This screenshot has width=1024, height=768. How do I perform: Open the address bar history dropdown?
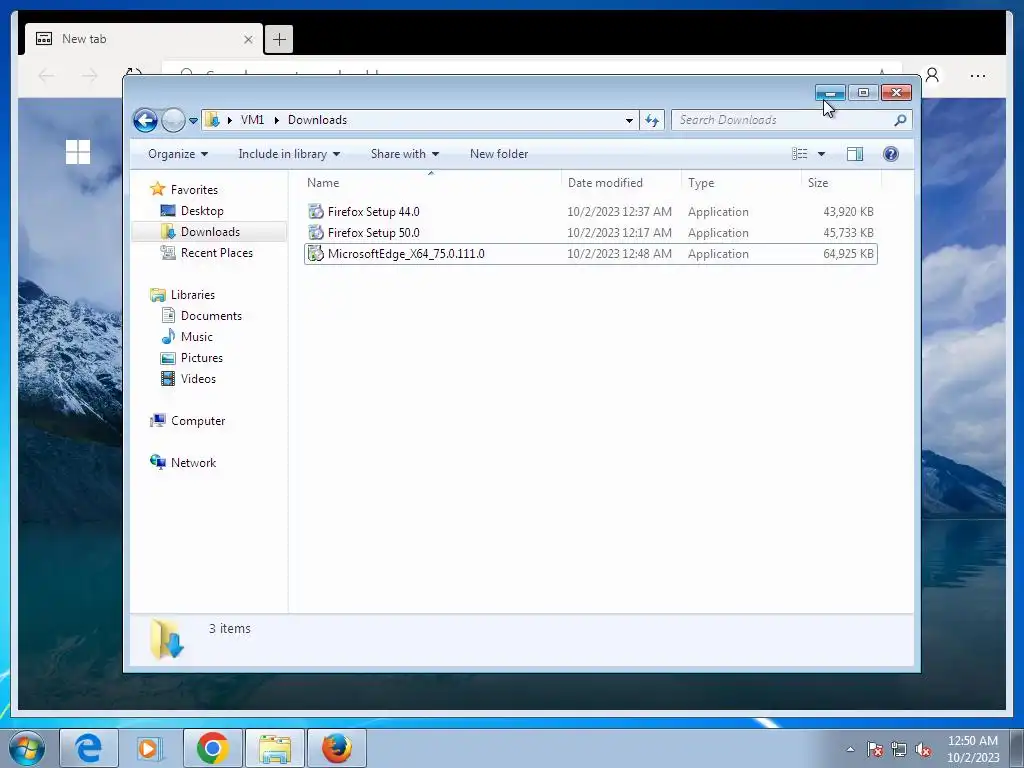click(x=629, y=120)
